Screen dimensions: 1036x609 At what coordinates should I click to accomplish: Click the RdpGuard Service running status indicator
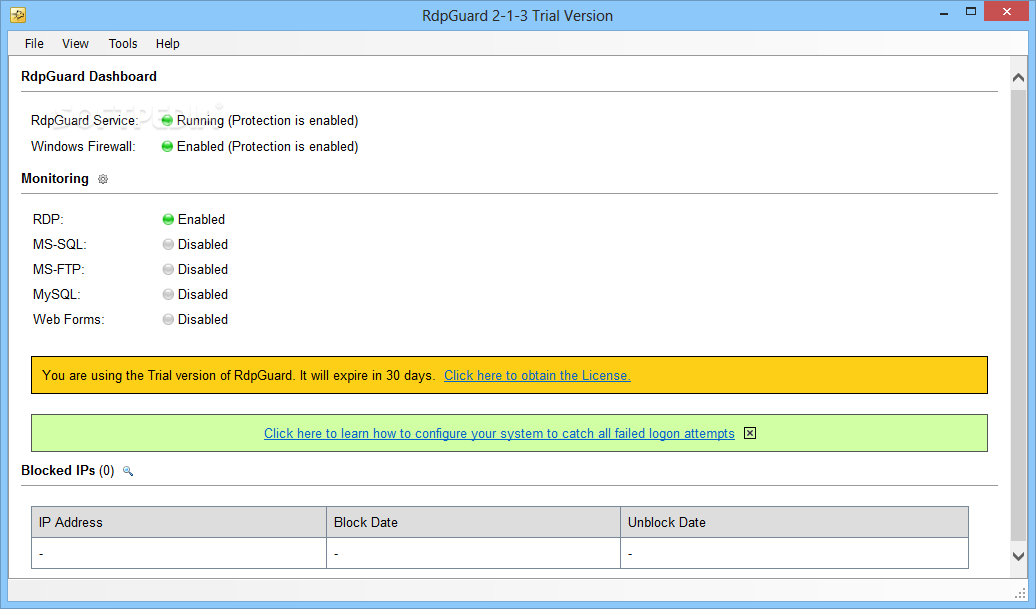pos(168,121)
